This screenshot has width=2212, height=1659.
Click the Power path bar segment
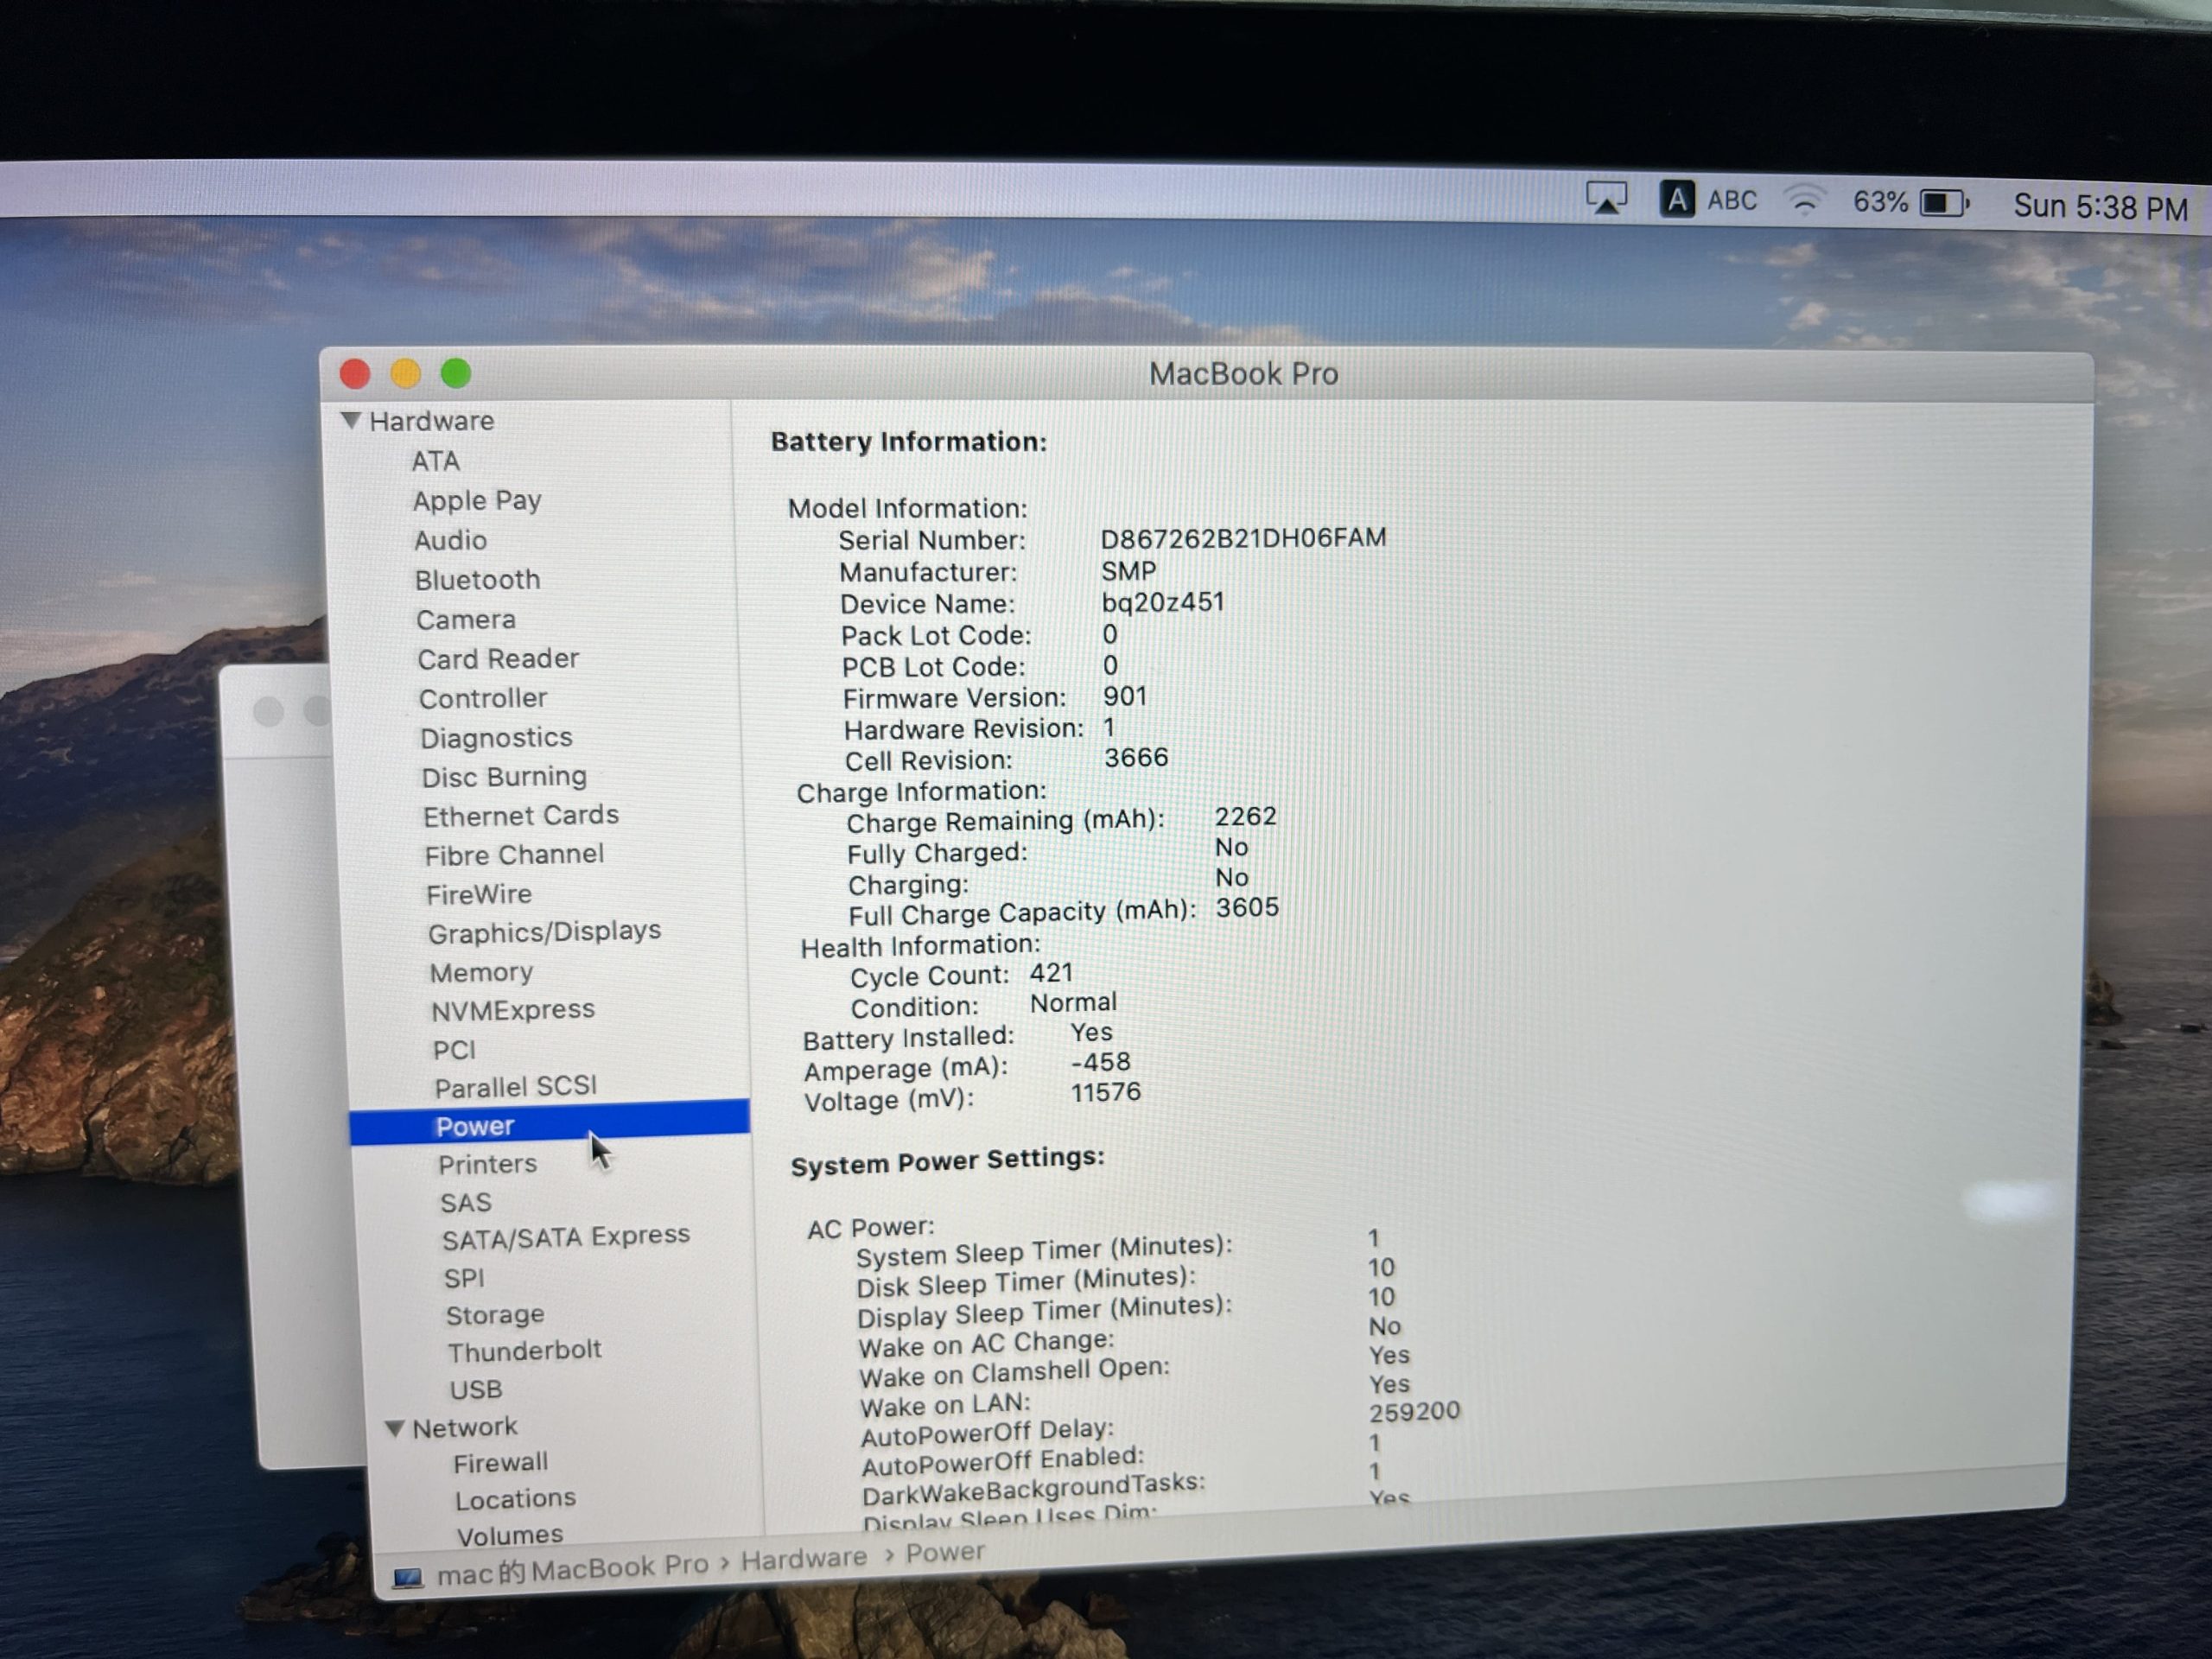pyautogui.click(x=945, y=1553)
